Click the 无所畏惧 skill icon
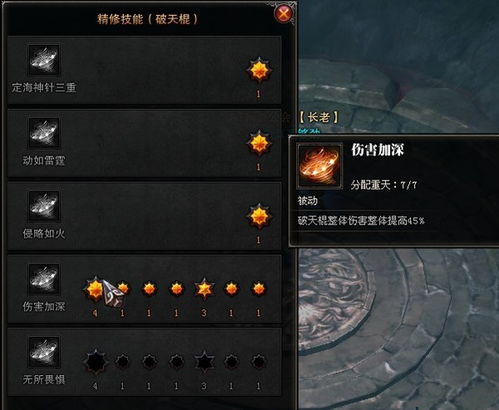 (x=44, y=352)
